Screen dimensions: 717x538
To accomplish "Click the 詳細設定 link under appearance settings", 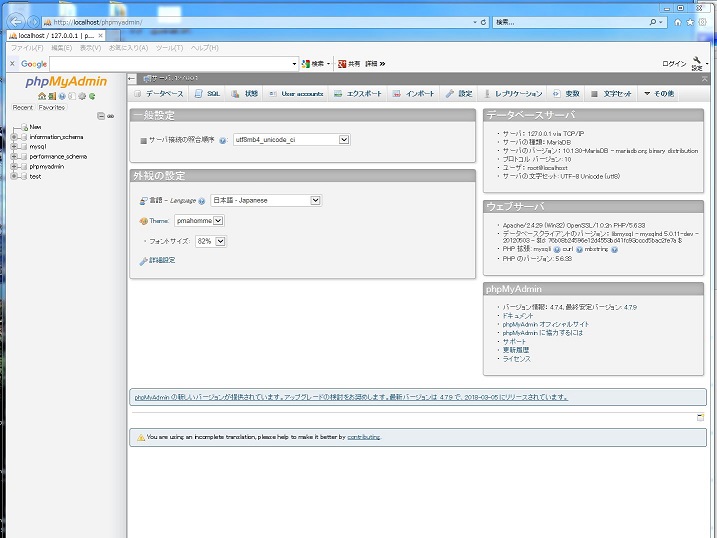I will [160, 260].
